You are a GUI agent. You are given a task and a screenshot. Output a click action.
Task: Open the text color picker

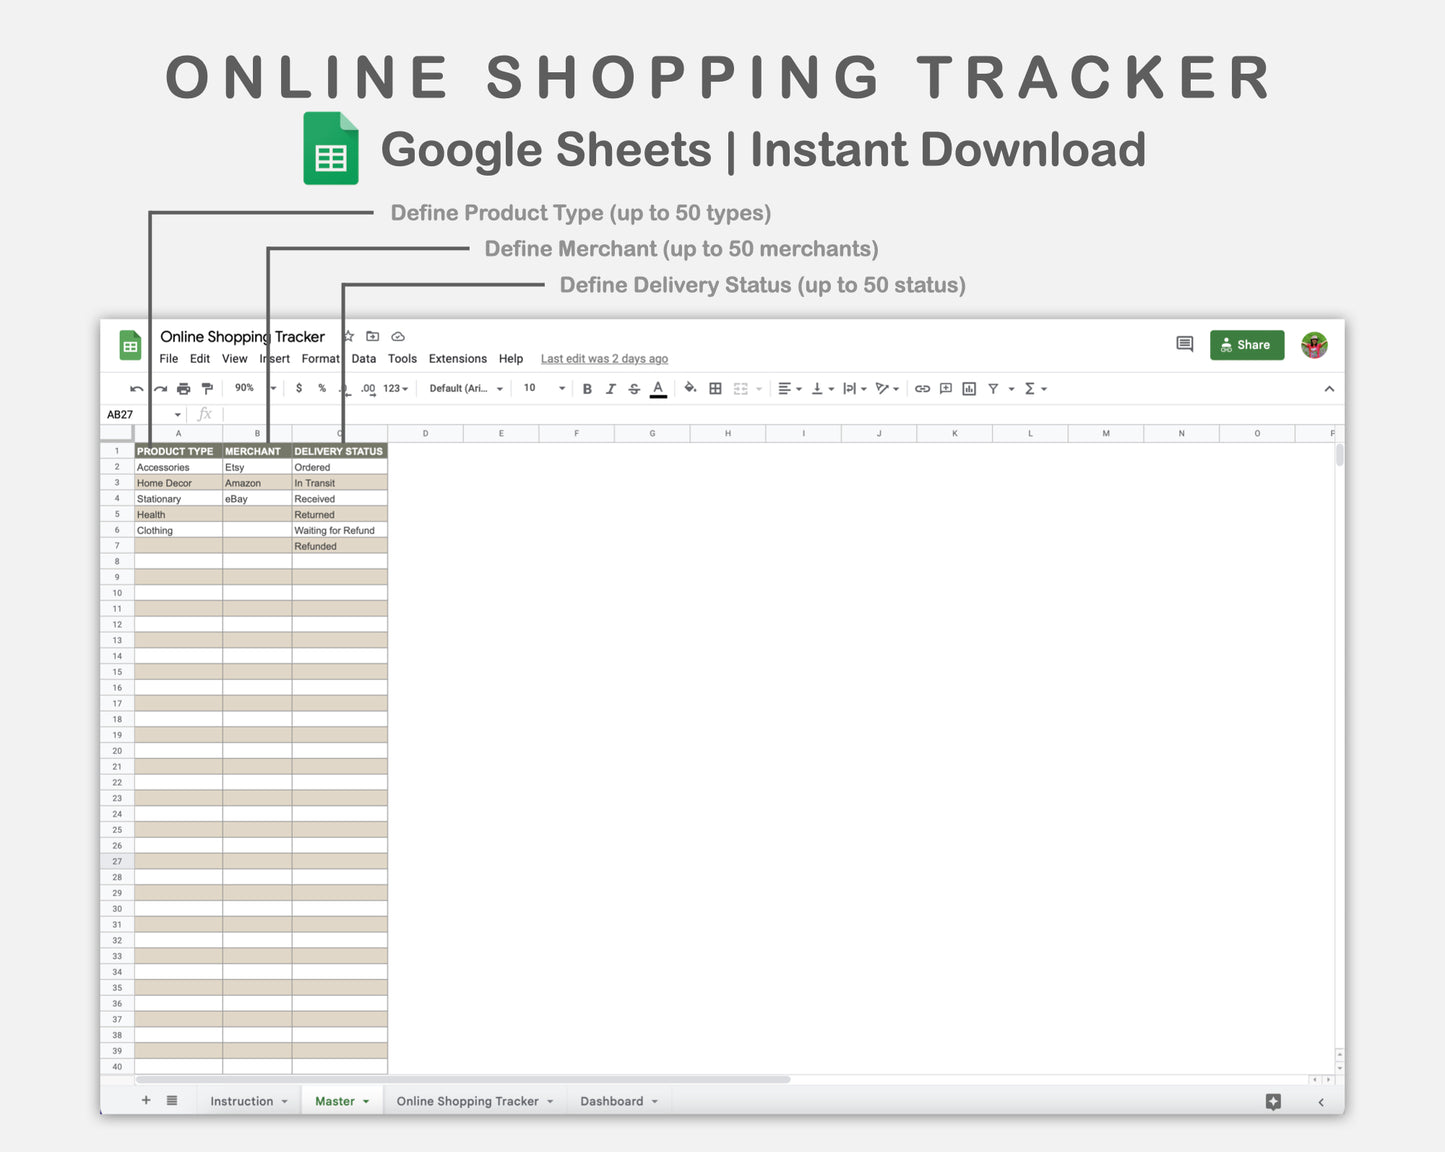point(658,388)
